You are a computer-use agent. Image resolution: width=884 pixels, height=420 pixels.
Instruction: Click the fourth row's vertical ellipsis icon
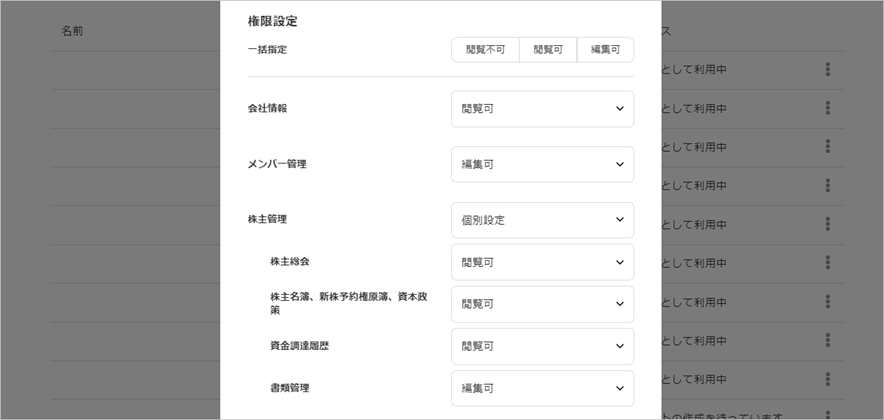828,185
